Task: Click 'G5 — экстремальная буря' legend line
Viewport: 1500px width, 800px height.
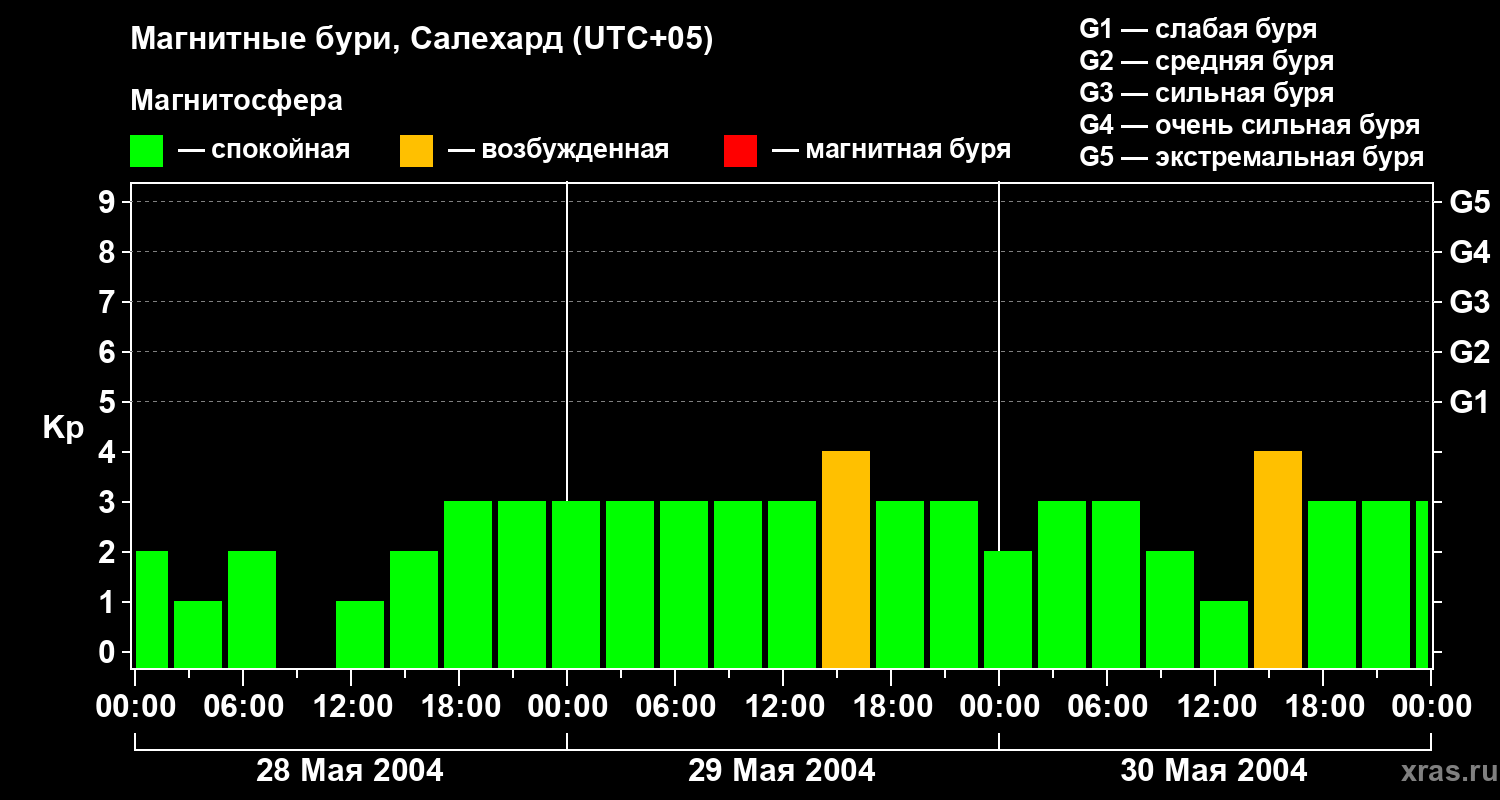Action: (1251, 157)
